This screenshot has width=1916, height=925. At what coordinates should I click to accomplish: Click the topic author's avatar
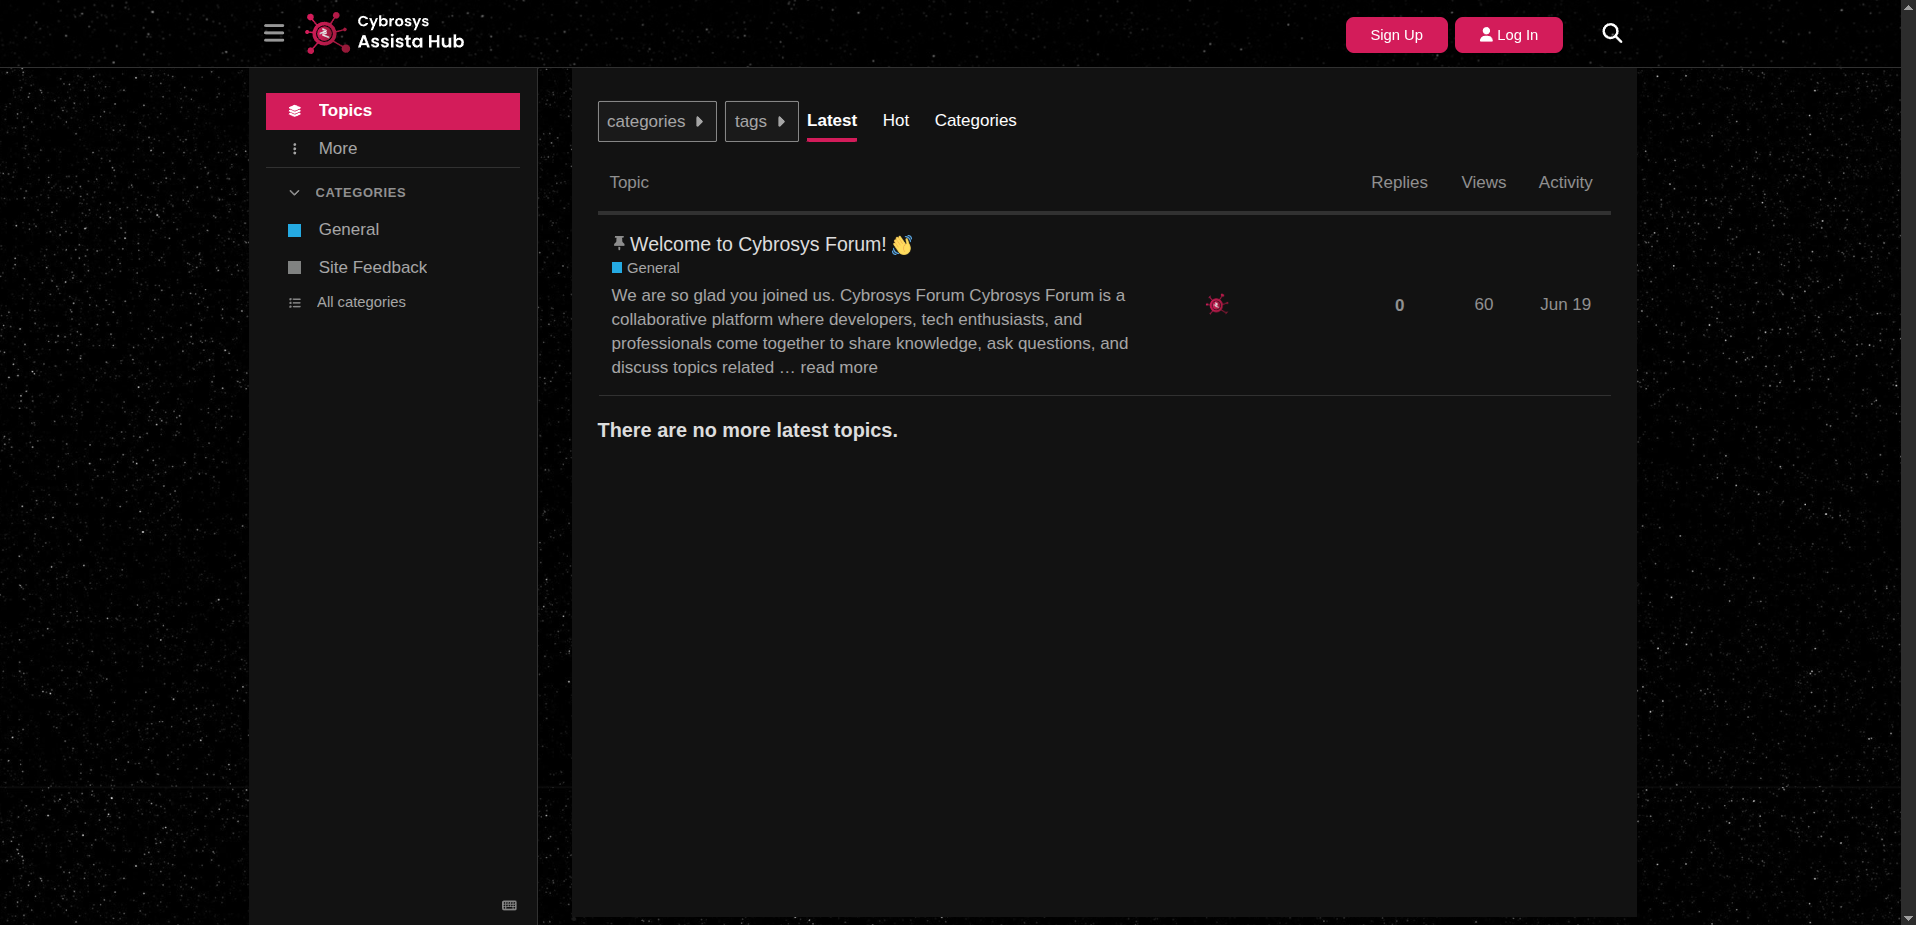coord(1217,304)
